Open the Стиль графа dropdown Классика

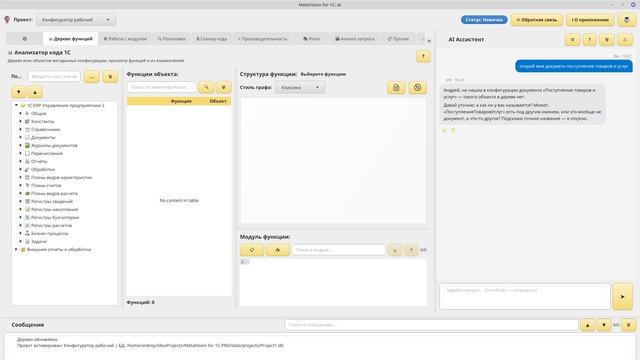tap(300, 87)
